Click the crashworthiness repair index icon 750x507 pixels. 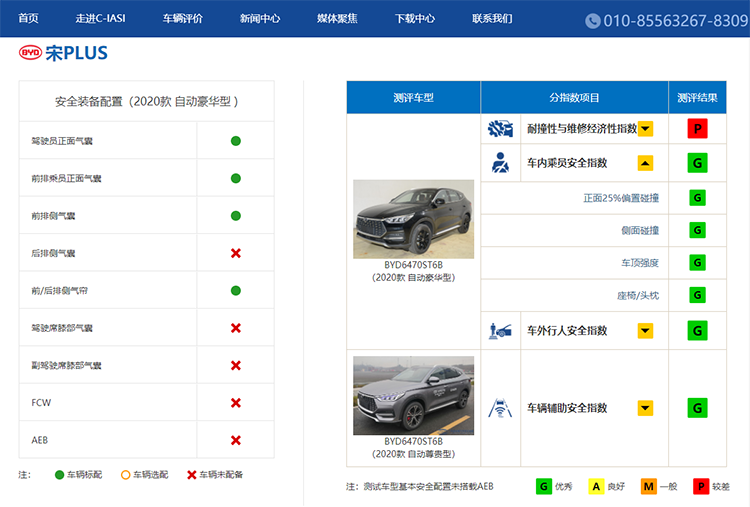(x=500, y=129)
